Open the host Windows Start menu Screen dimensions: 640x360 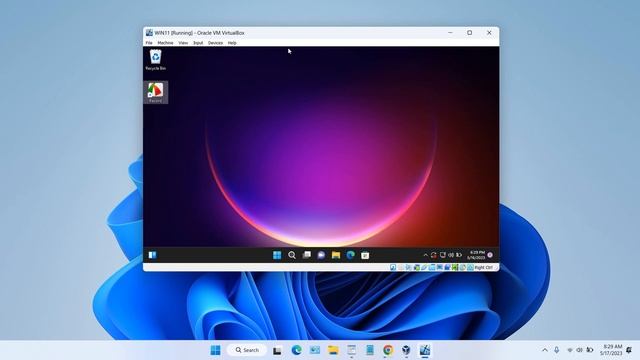(x=216, y=350)
